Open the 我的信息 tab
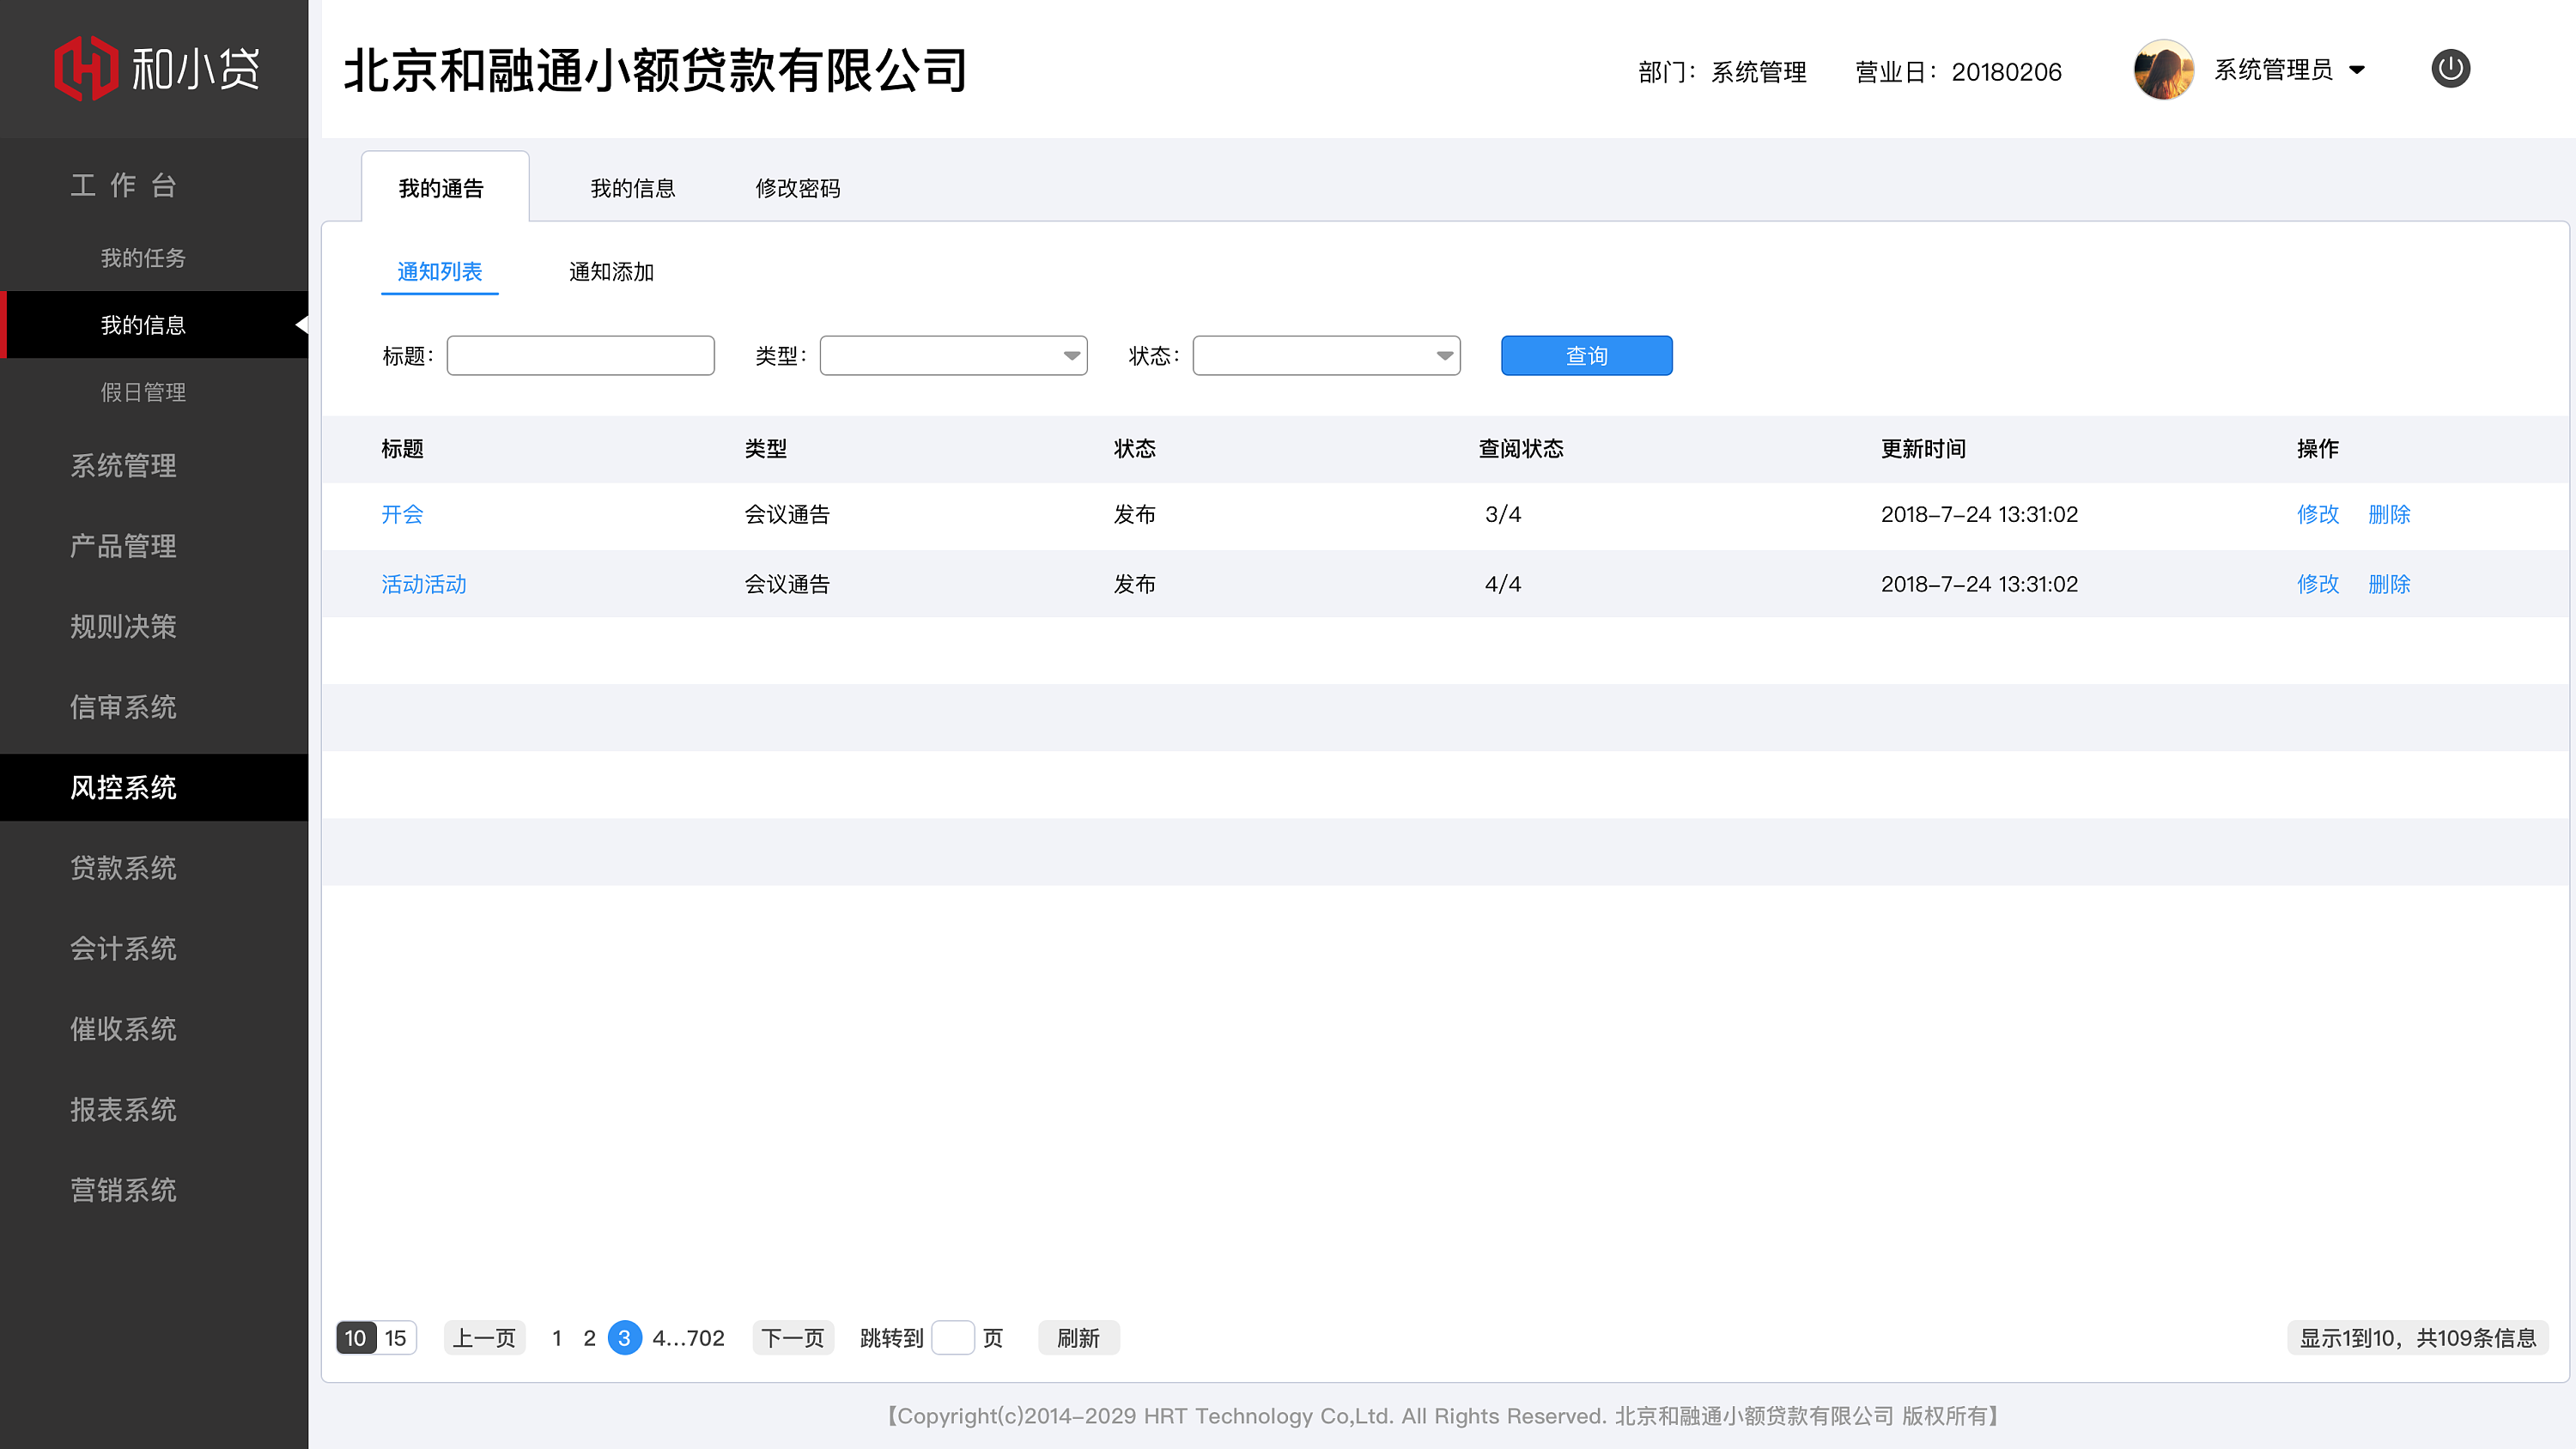 coord(632,188)
